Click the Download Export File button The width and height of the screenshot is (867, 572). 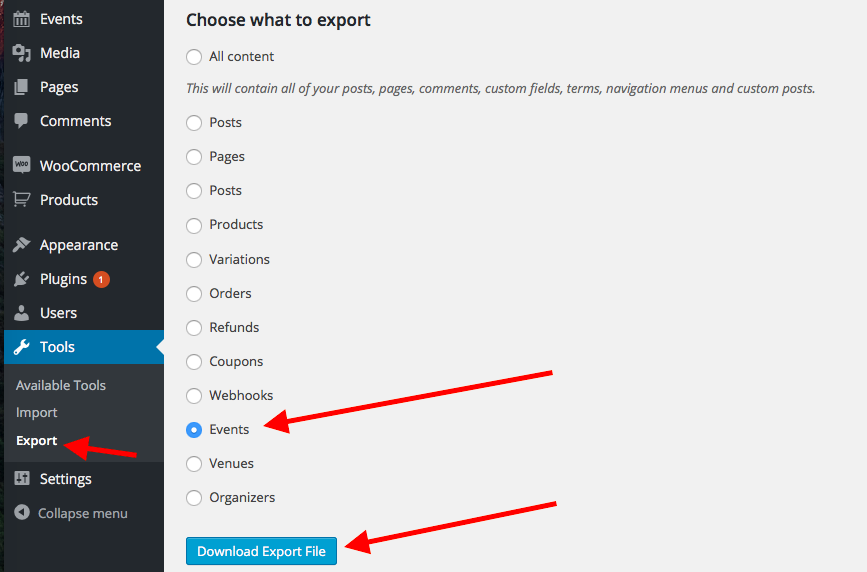(x=261, y=551)
